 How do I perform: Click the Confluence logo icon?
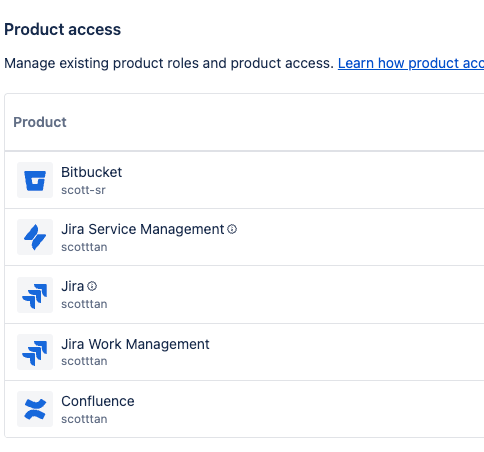(35, 409)
